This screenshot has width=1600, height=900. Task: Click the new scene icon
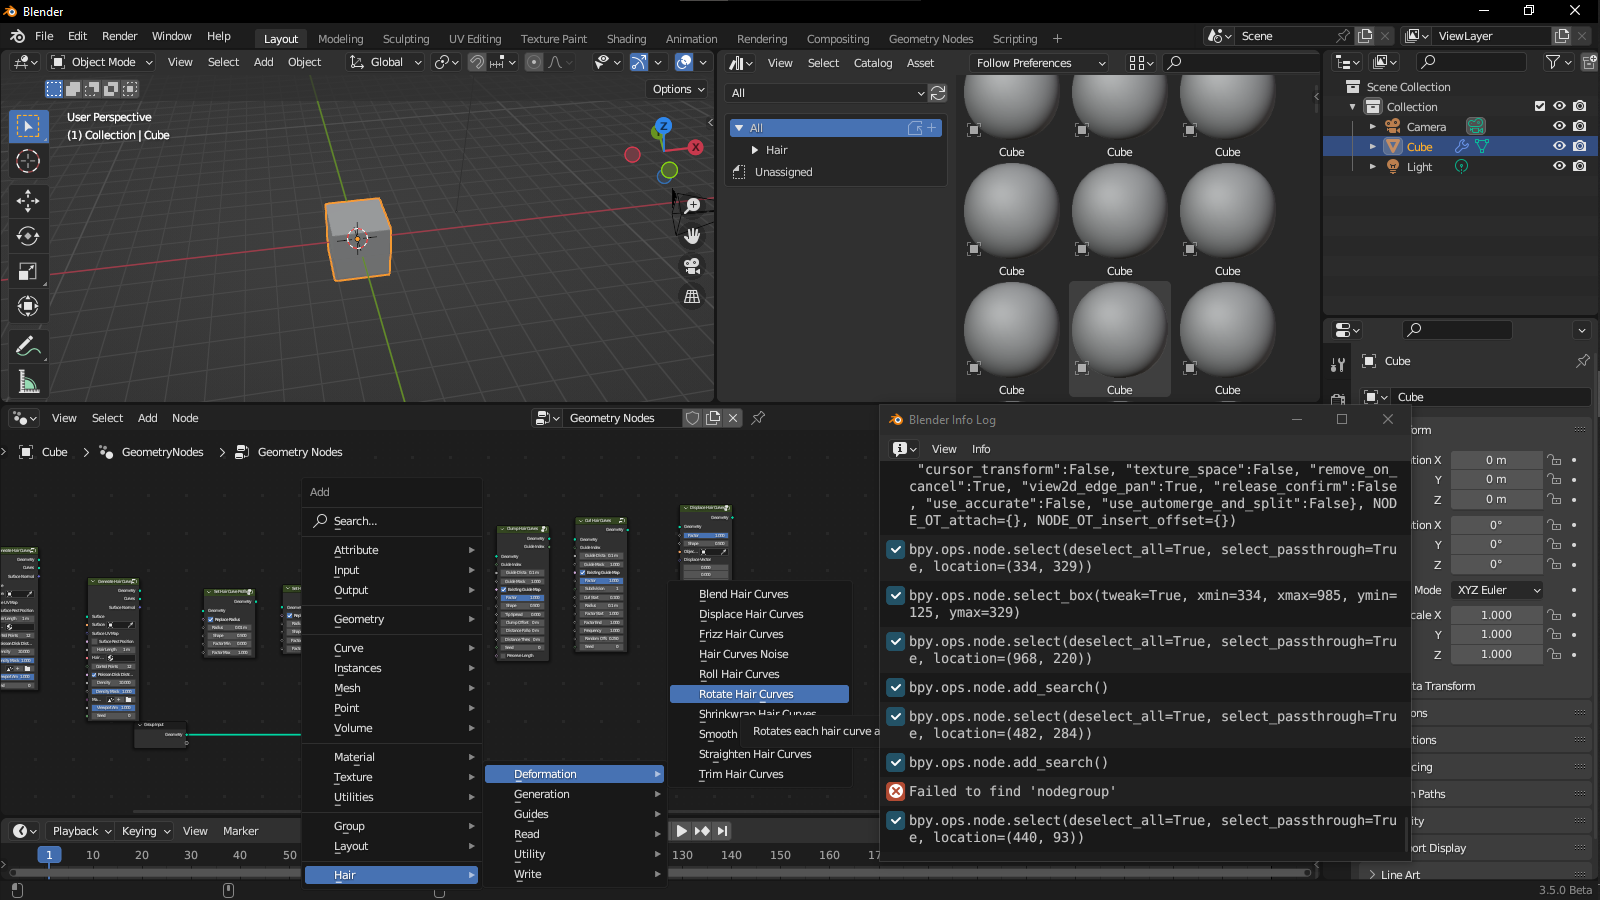(x=1365, y=36)
